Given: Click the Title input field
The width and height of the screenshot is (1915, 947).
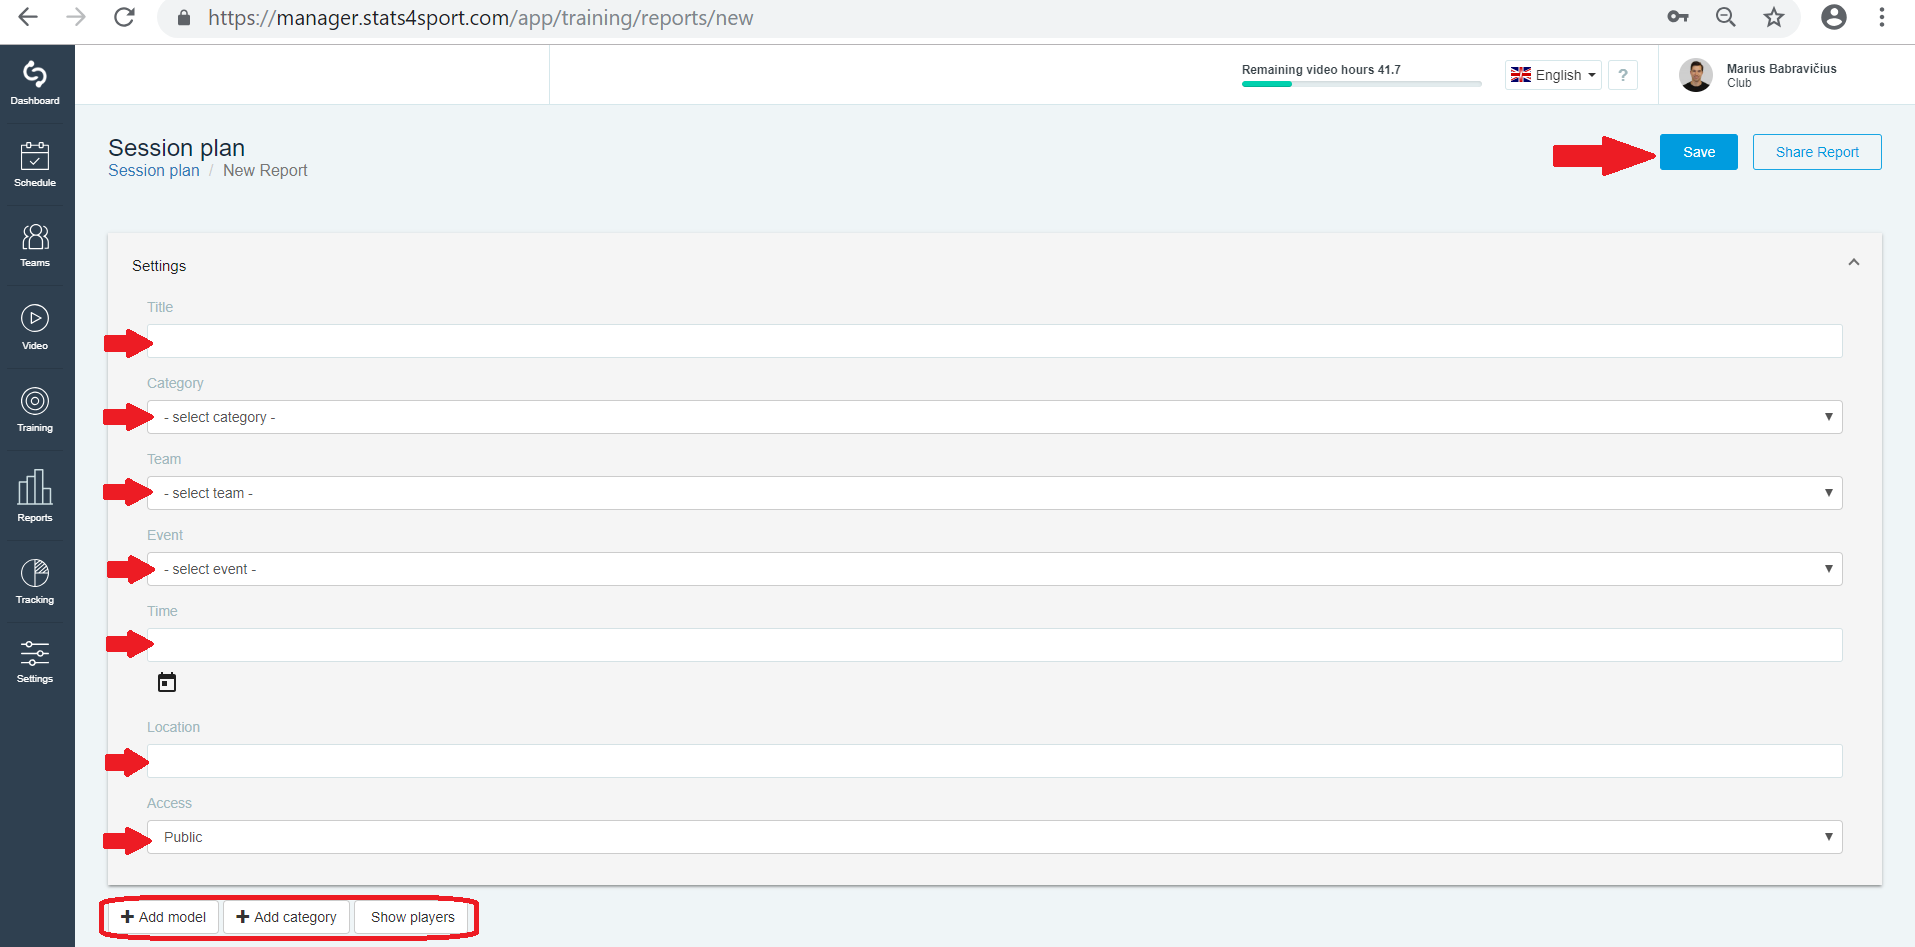Looking at the screenshot, I should pos(994,341).
